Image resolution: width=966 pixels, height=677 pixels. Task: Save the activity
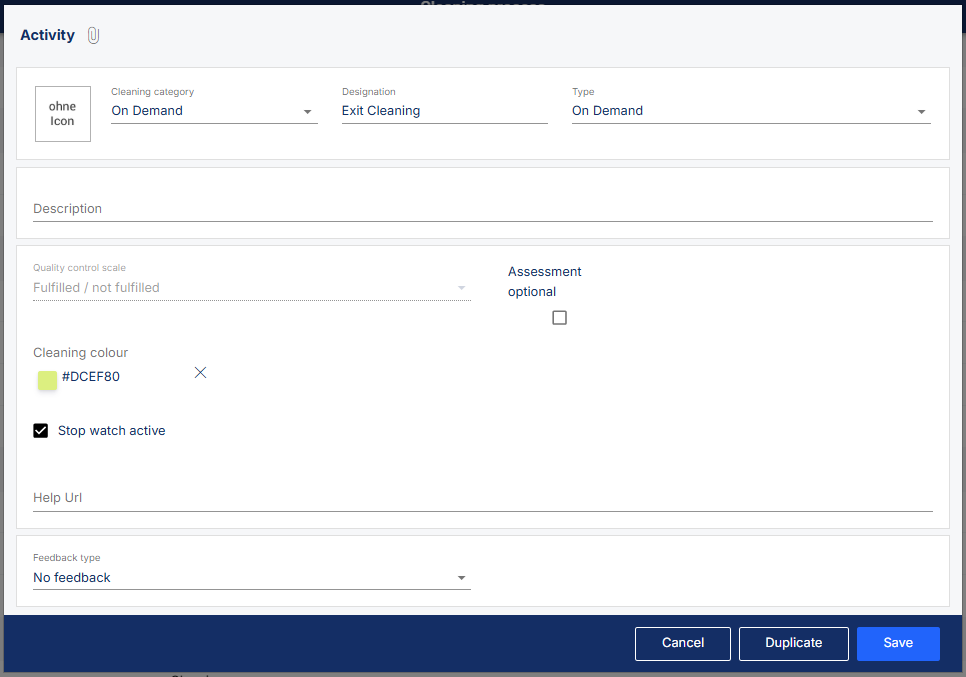point(897,643)
